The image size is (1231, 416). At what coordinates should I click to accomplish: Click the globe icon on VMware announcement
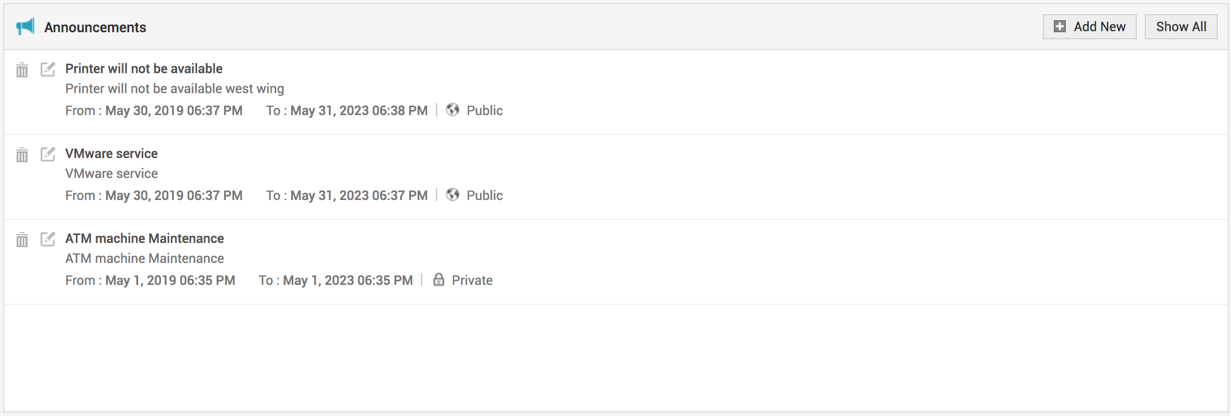pos(453,195)
